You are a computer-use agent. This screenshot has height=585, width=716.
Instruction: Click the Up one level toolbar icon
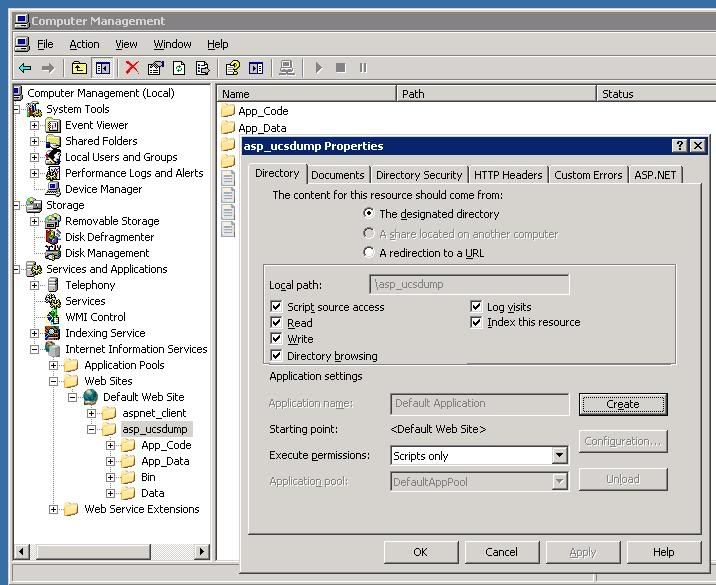[79, 69]
